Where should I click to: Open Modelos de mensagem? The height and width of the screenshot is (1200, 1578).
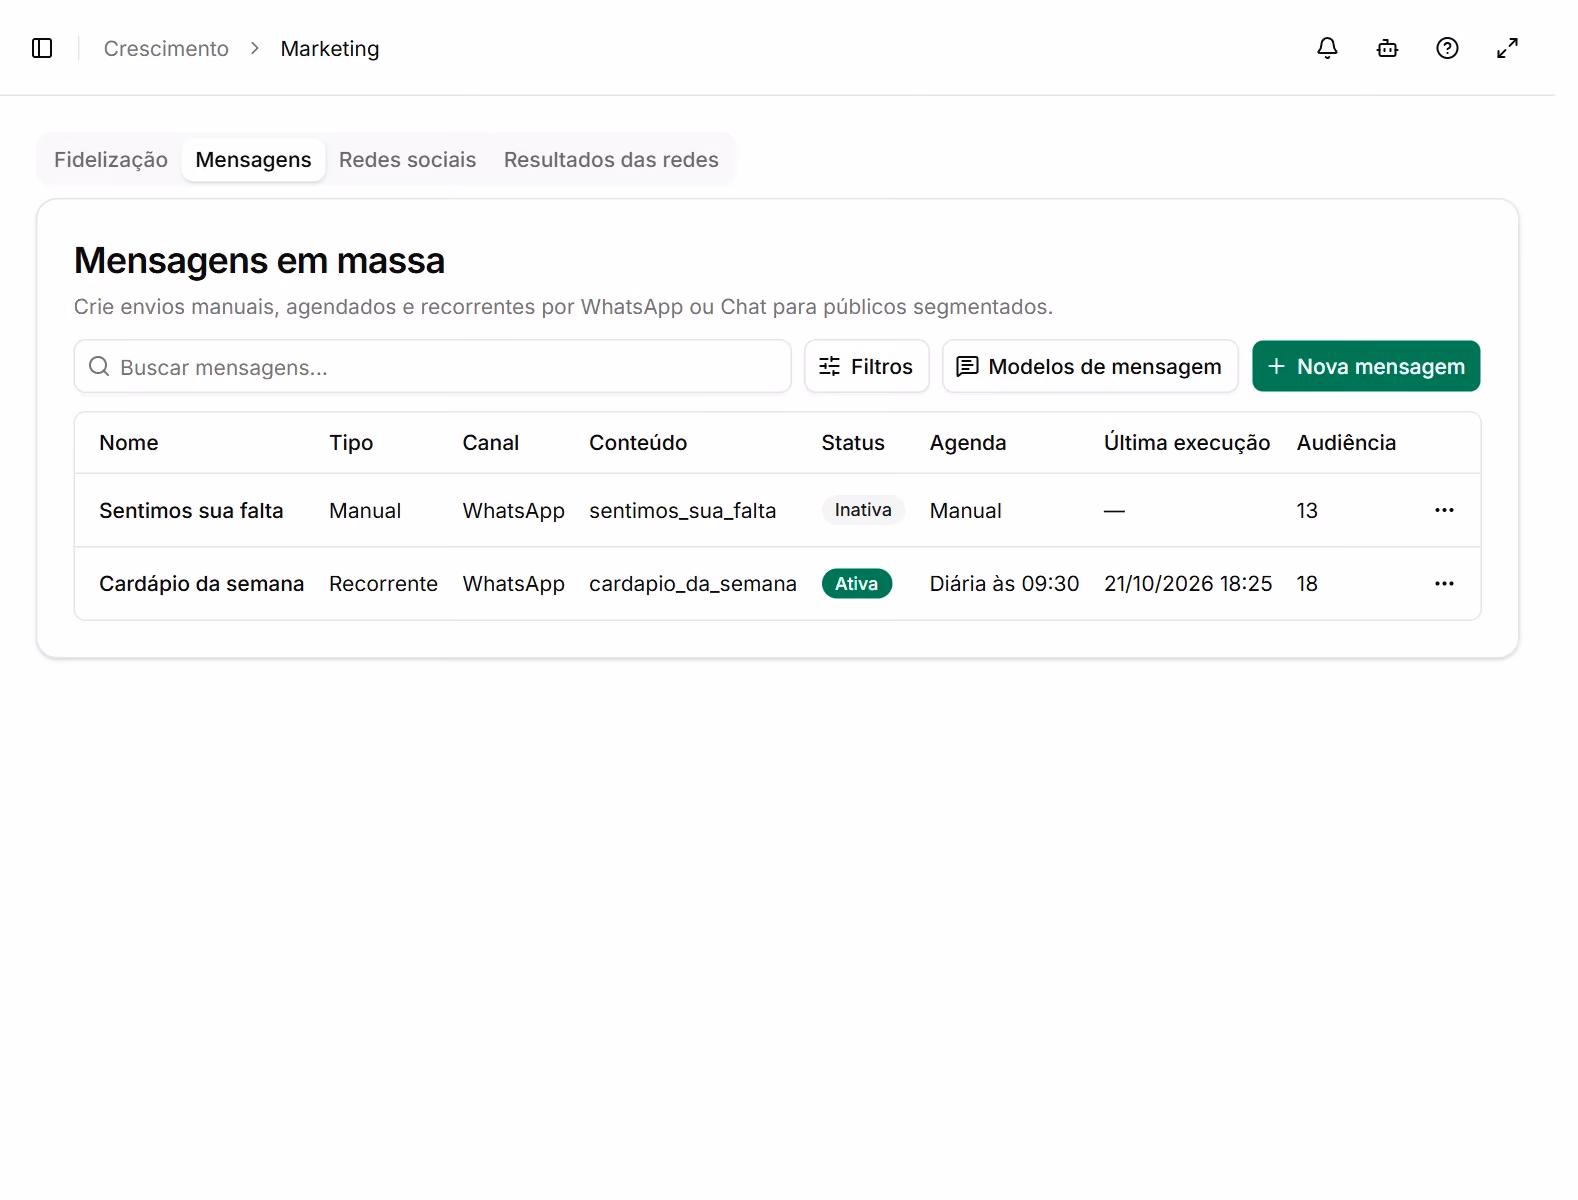pyautogui.click(x=1090, y=366)
